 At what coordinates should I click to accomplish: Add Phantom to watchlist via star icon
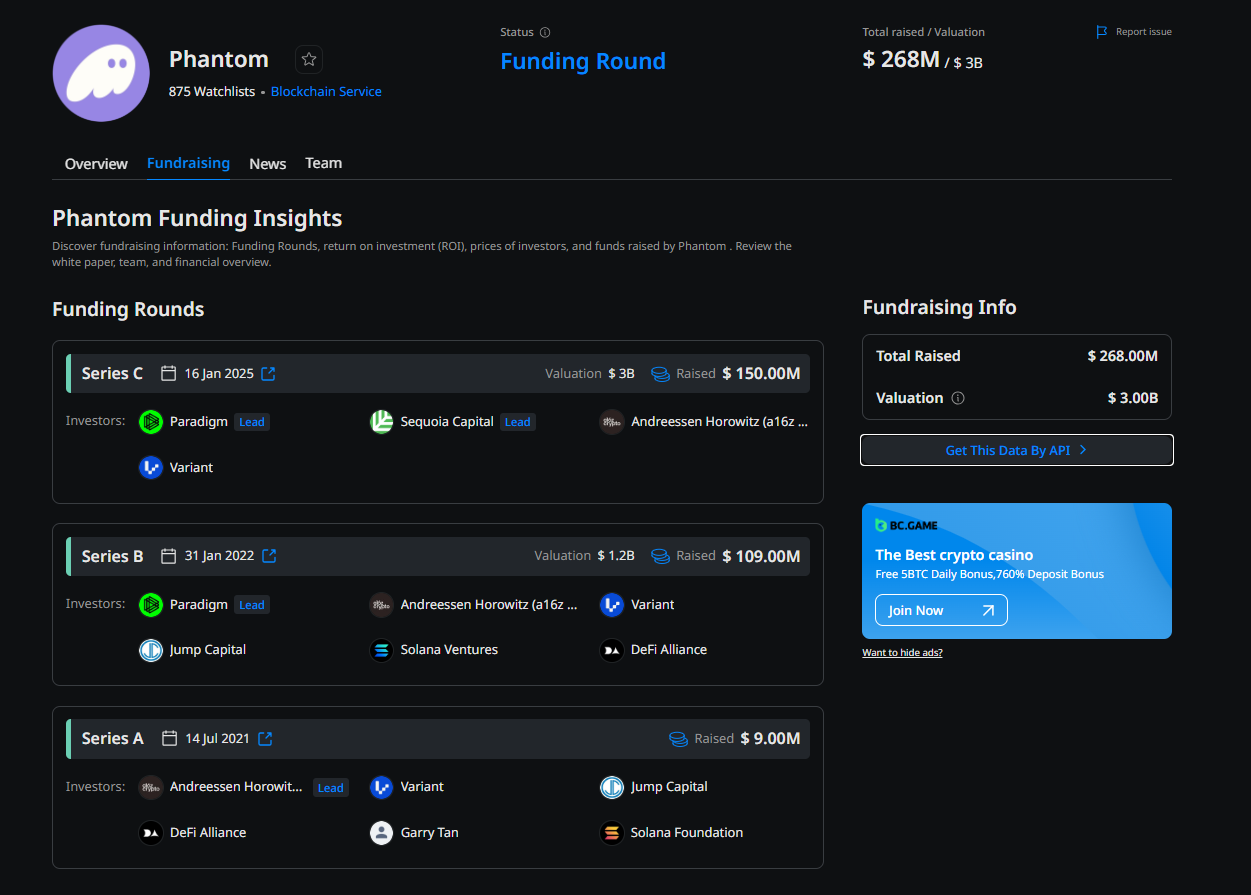(x=308, y=59)
